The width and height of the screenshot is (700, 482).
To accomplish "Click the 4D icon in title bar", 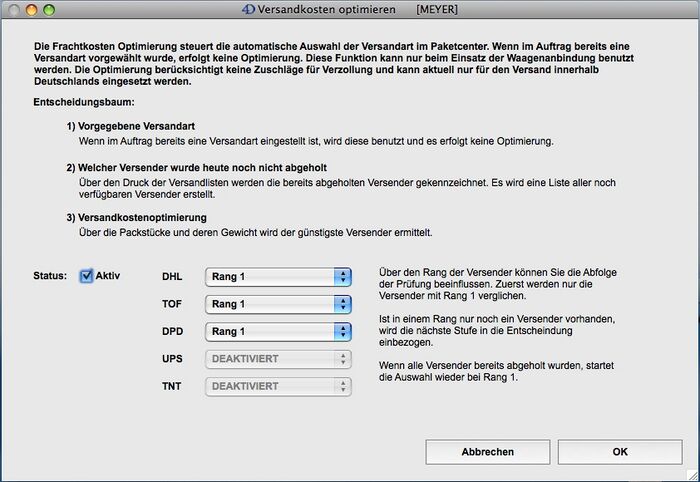I will click(x=221, y=9).
